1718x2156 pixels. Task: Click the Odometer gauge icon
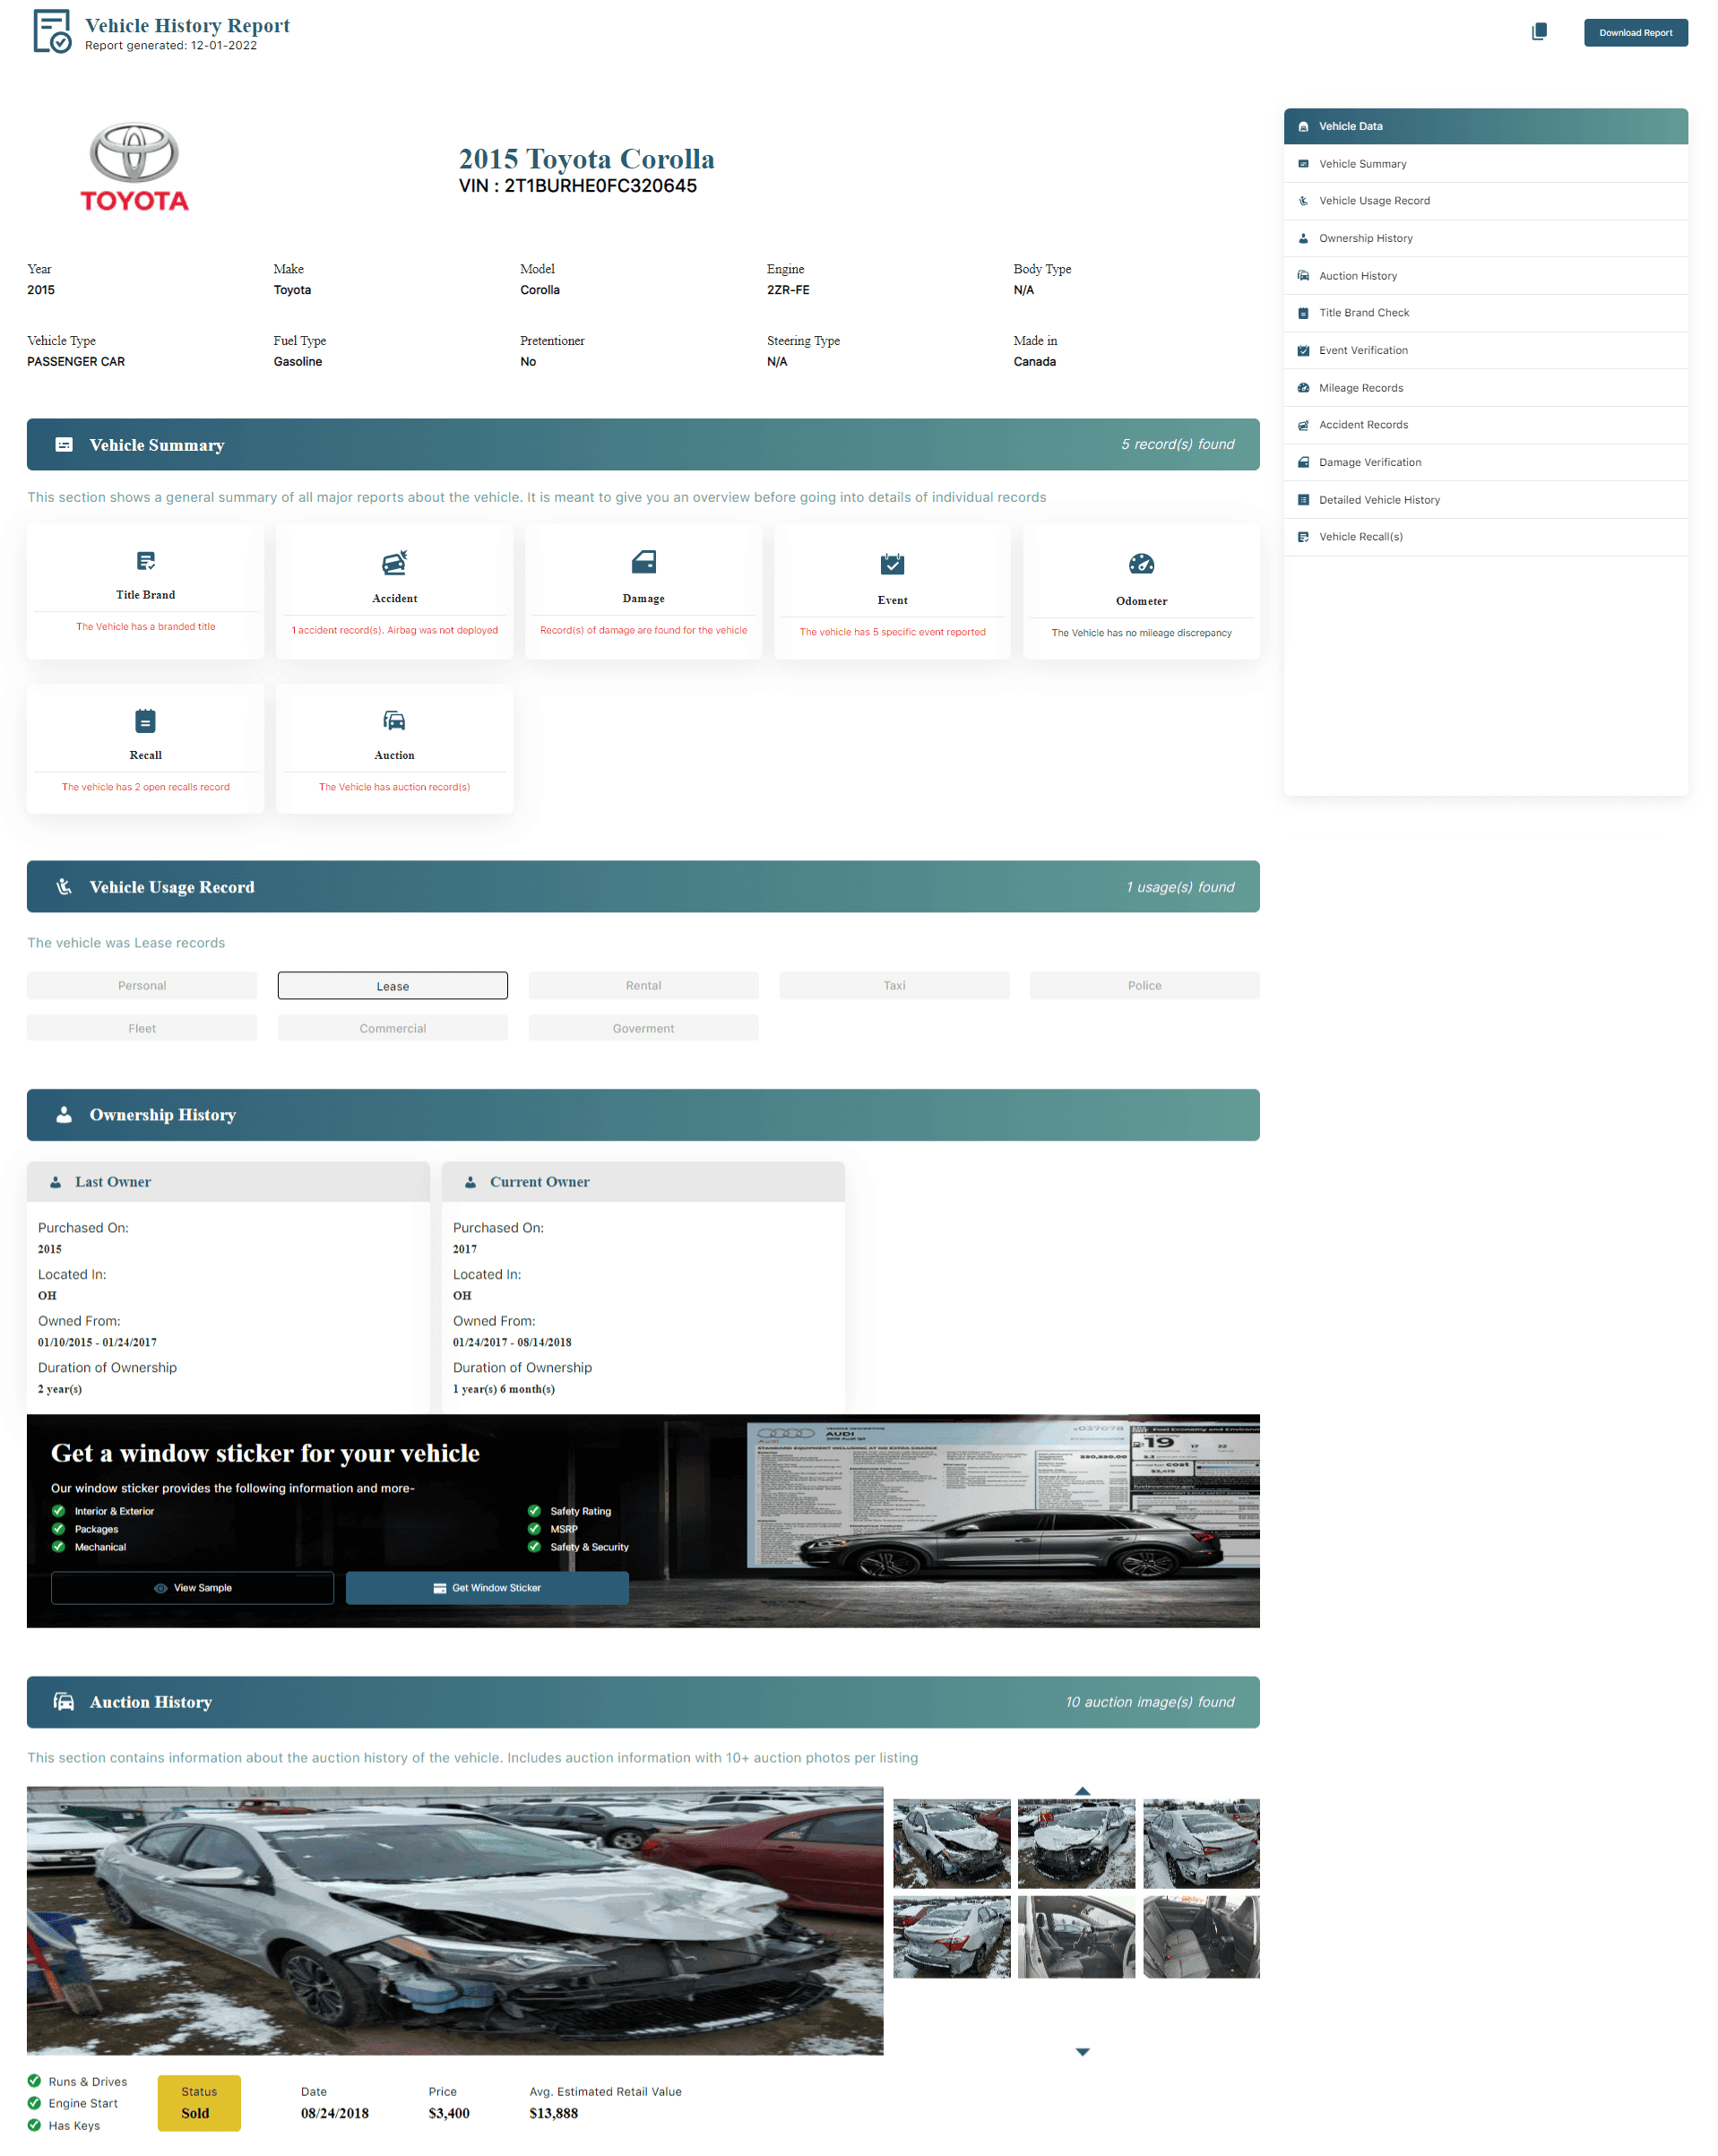coord(1141,564)
